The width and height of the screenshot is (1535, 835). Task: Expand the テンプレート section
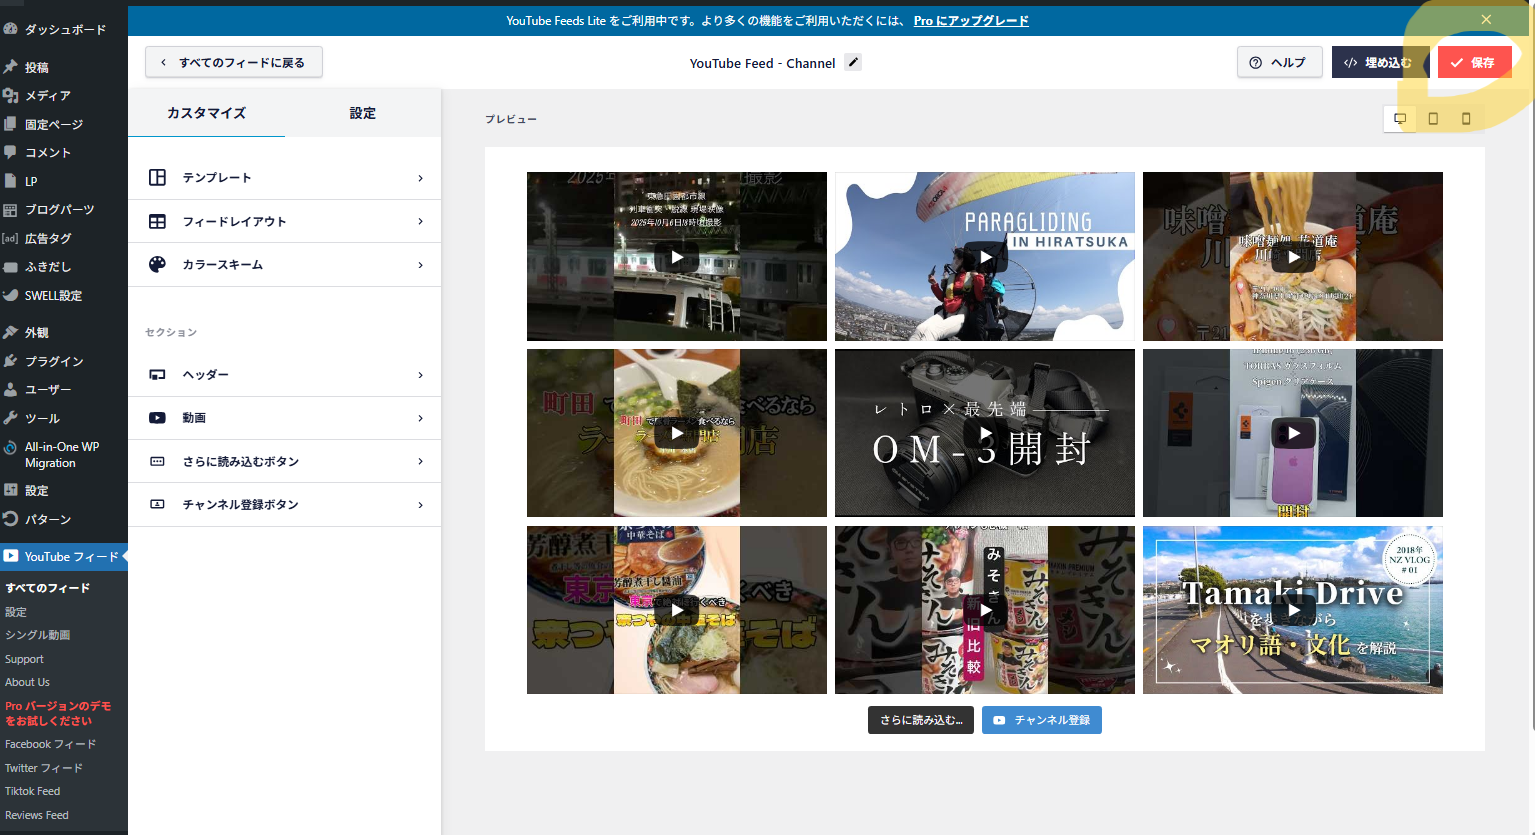click(x=285, y=178)
